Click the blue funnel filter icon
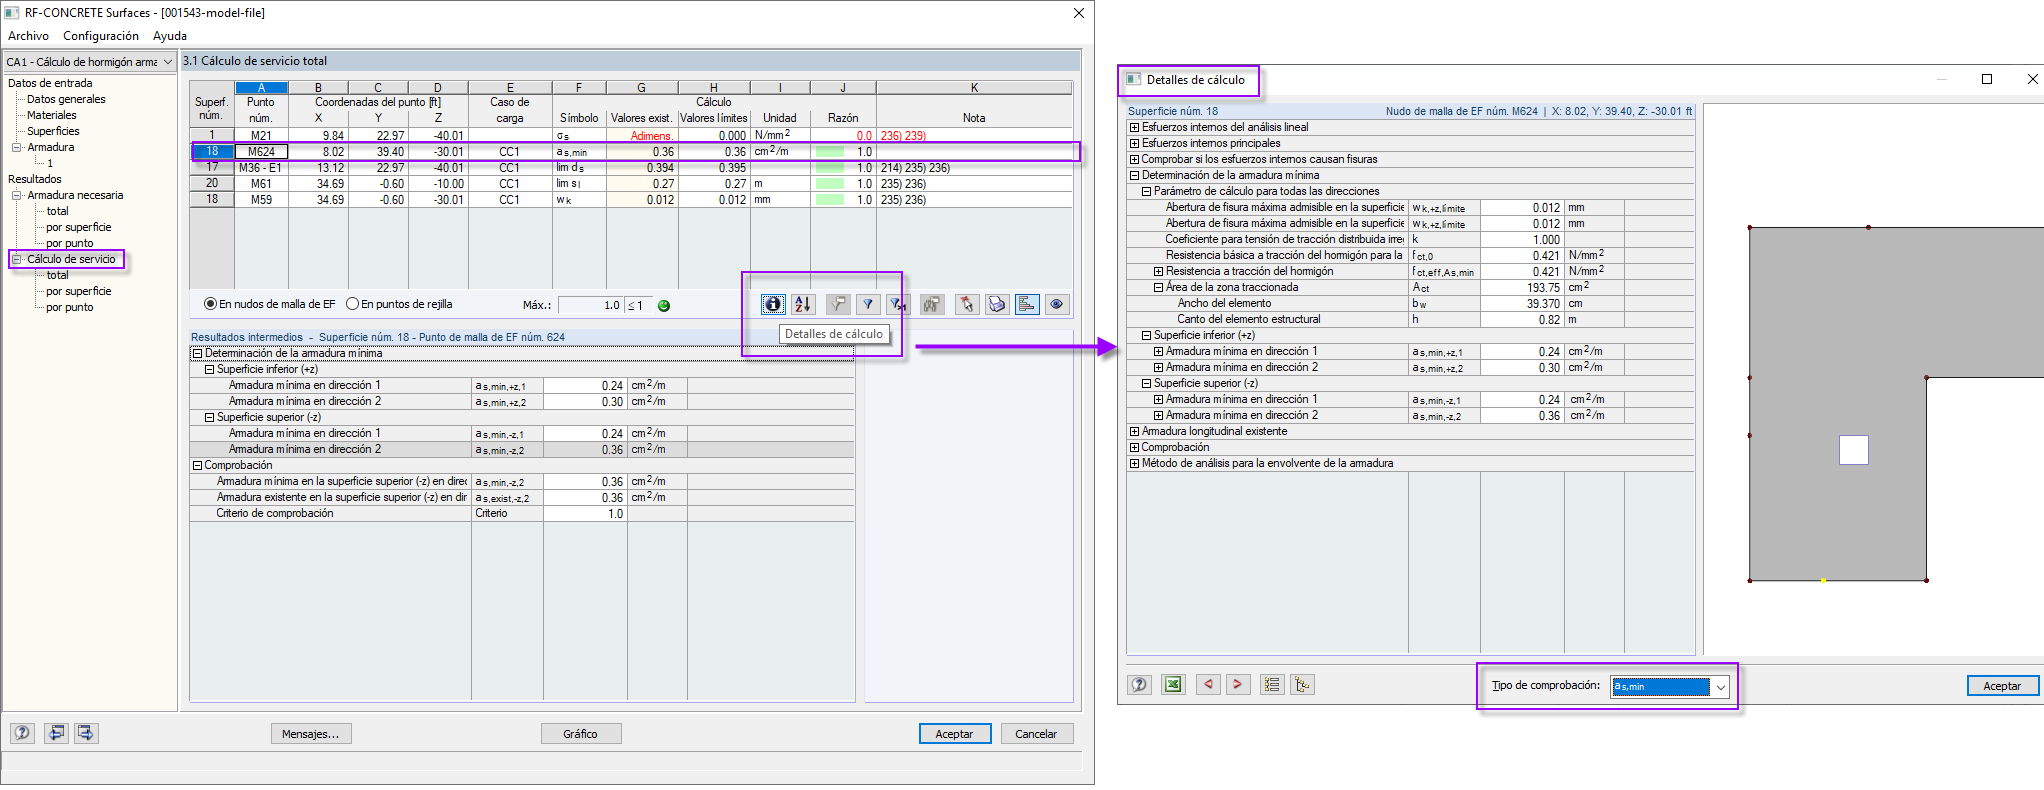 click(868, 304)
